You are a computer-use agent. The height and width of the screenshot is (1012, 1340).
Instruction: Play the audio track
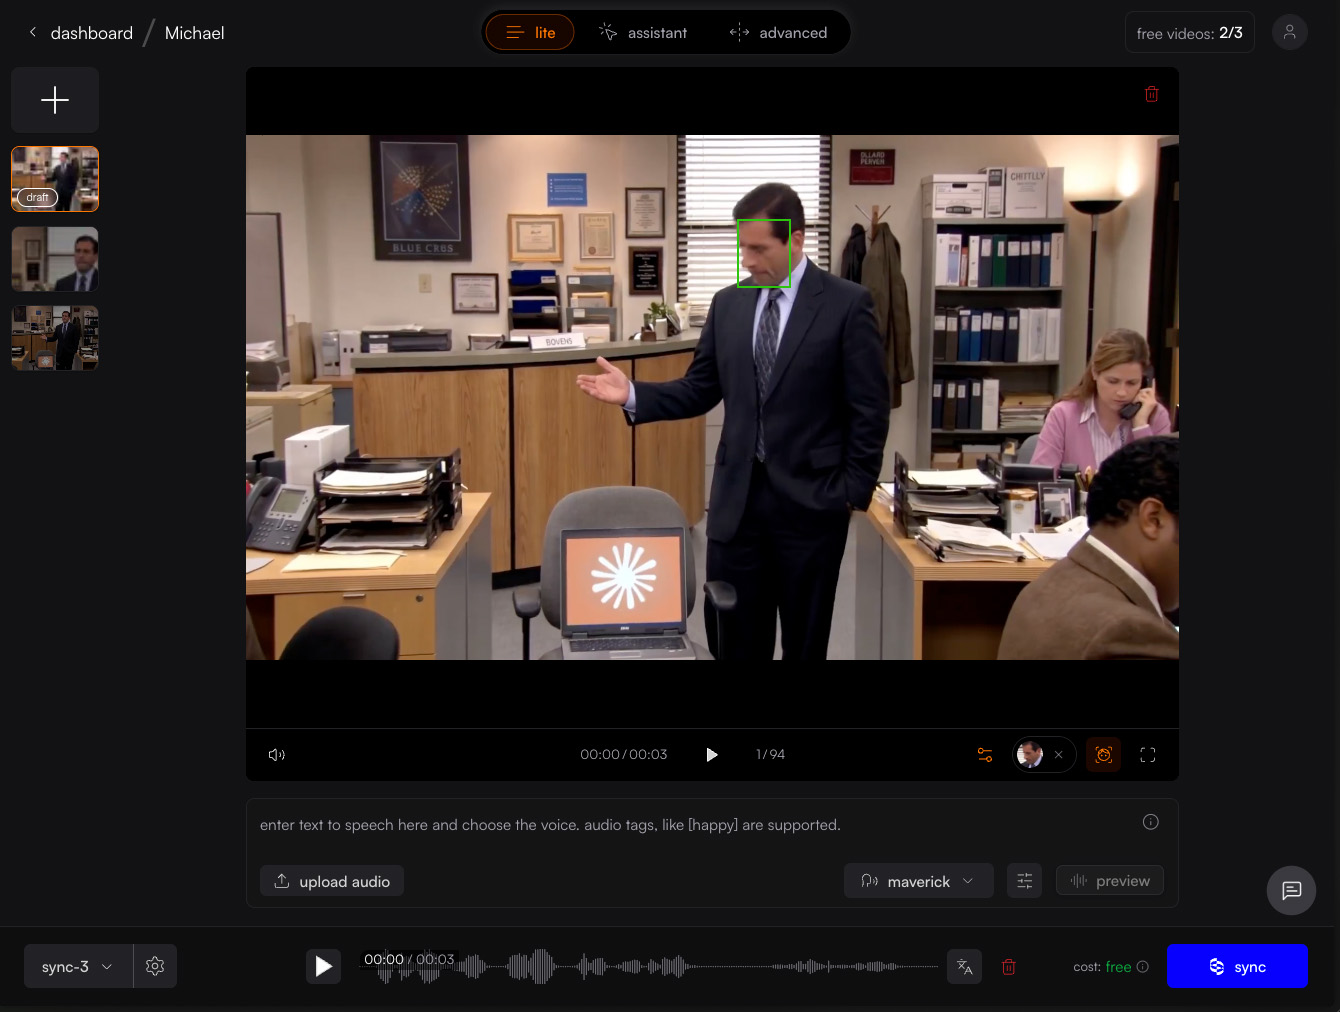(x=323, y=966)
